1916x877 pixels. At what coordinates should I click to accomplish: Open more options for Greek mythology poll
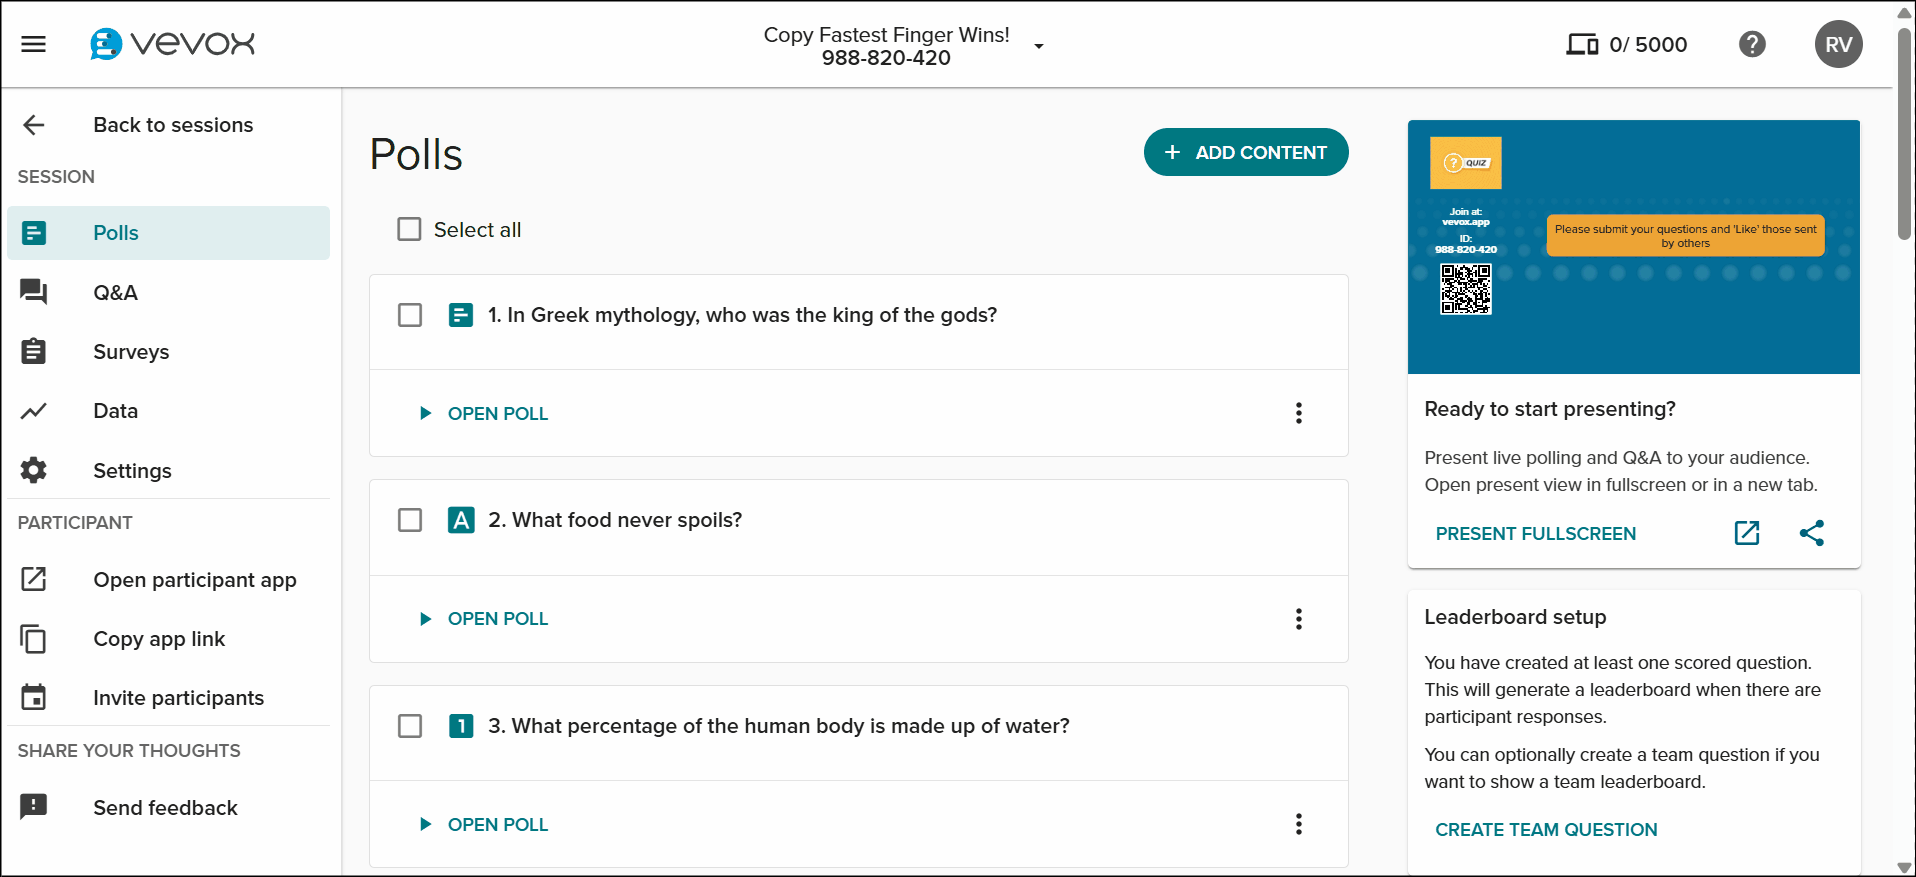tap(1299, 413)
